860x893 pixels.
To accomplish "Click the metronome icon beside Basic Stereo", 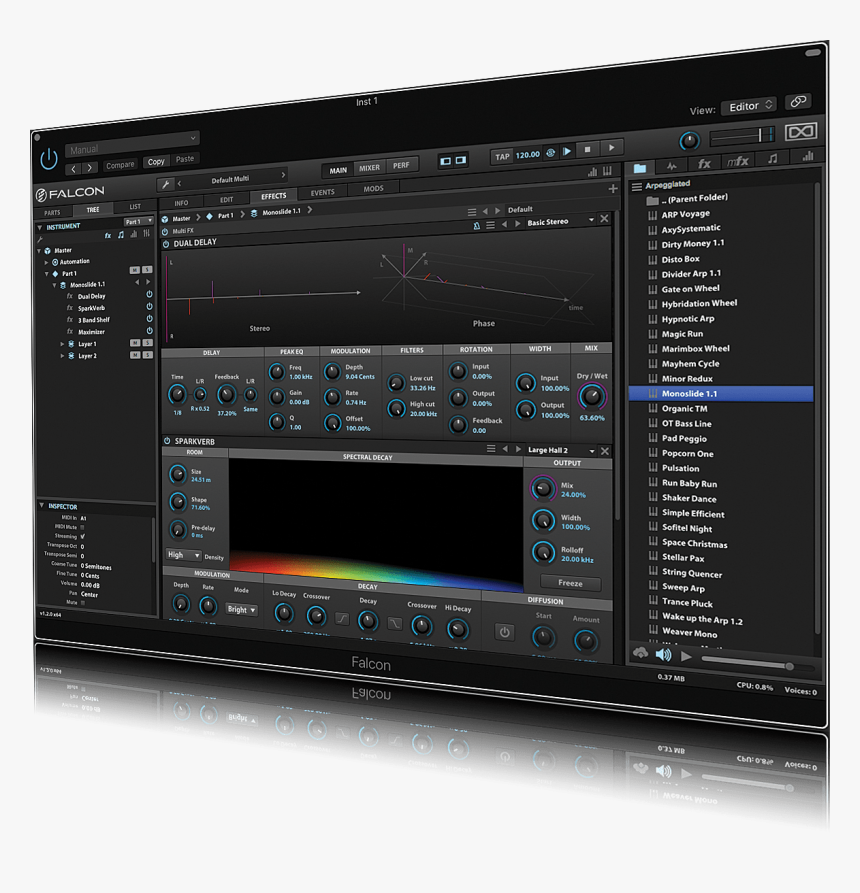I will coord(477,226).
